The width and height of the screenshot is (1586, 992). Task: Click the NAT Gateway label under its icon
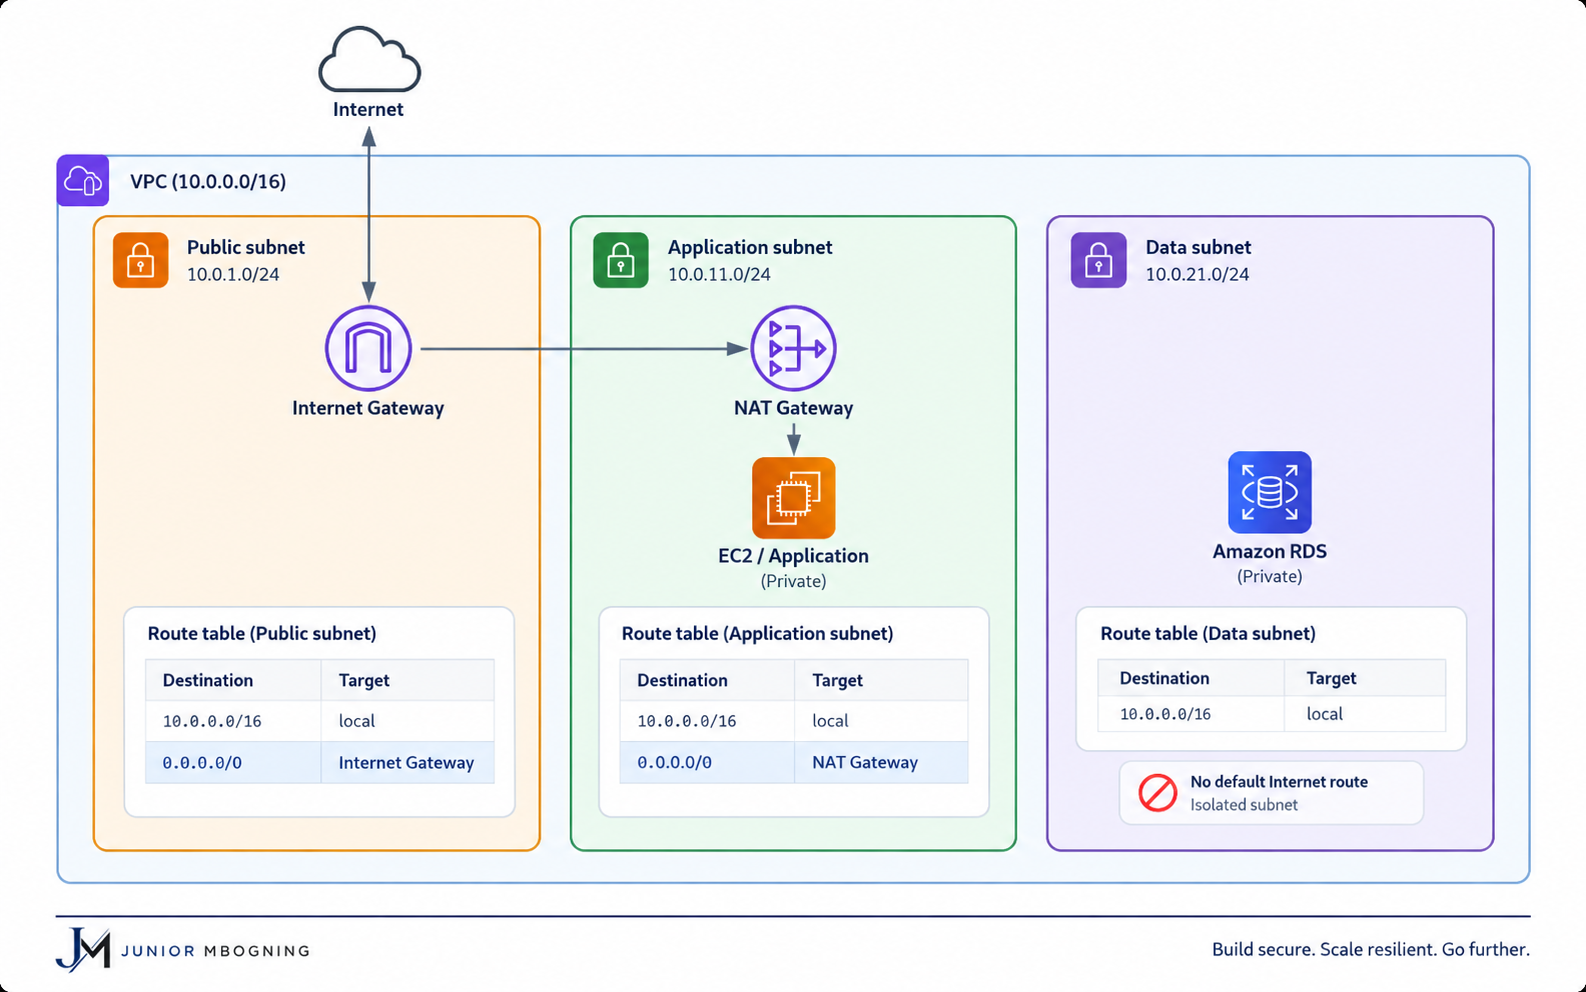[794, 408]
